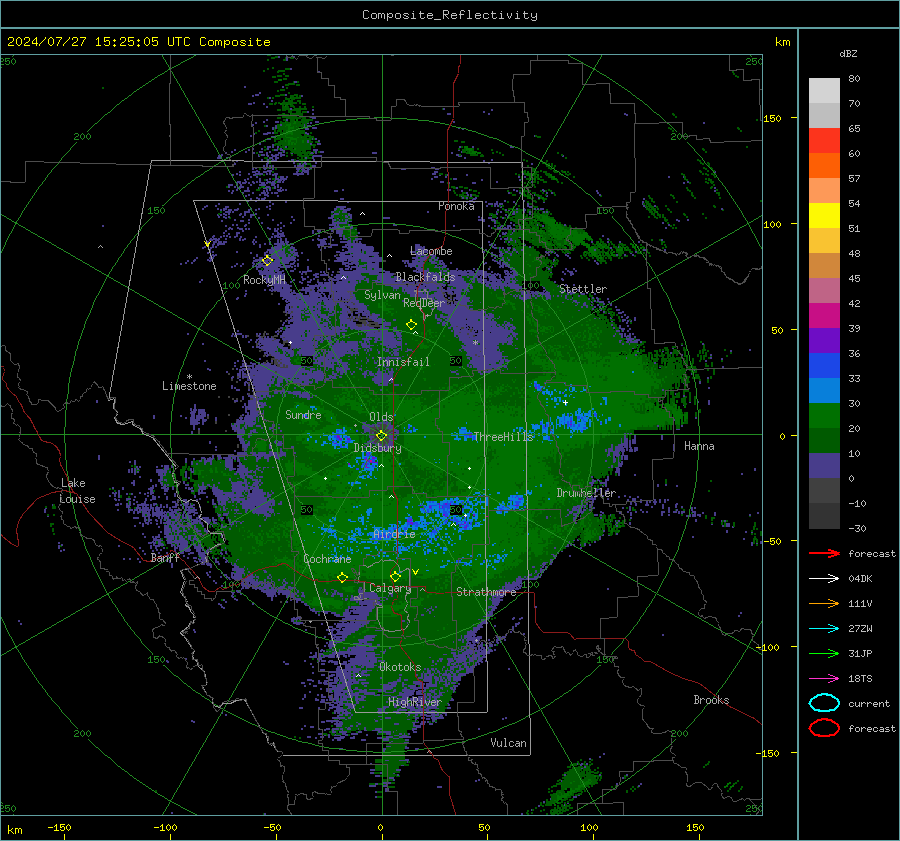Image resolution: width=900 pixels, height=841 pixels.
Task: Click the Stettler label on map
Action: [x=583, y=289]
